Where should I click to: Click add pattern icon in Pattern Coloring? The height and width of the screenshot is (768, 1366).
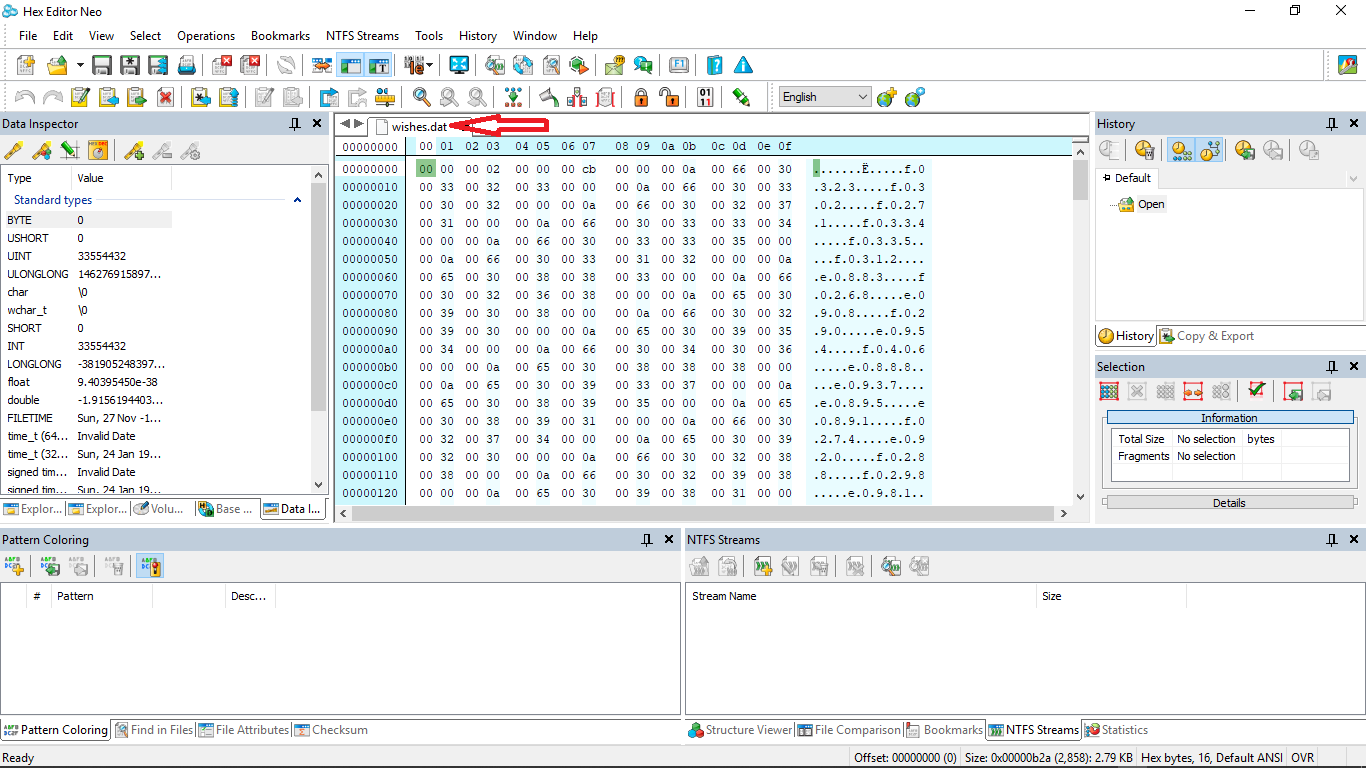click(14, 567)
